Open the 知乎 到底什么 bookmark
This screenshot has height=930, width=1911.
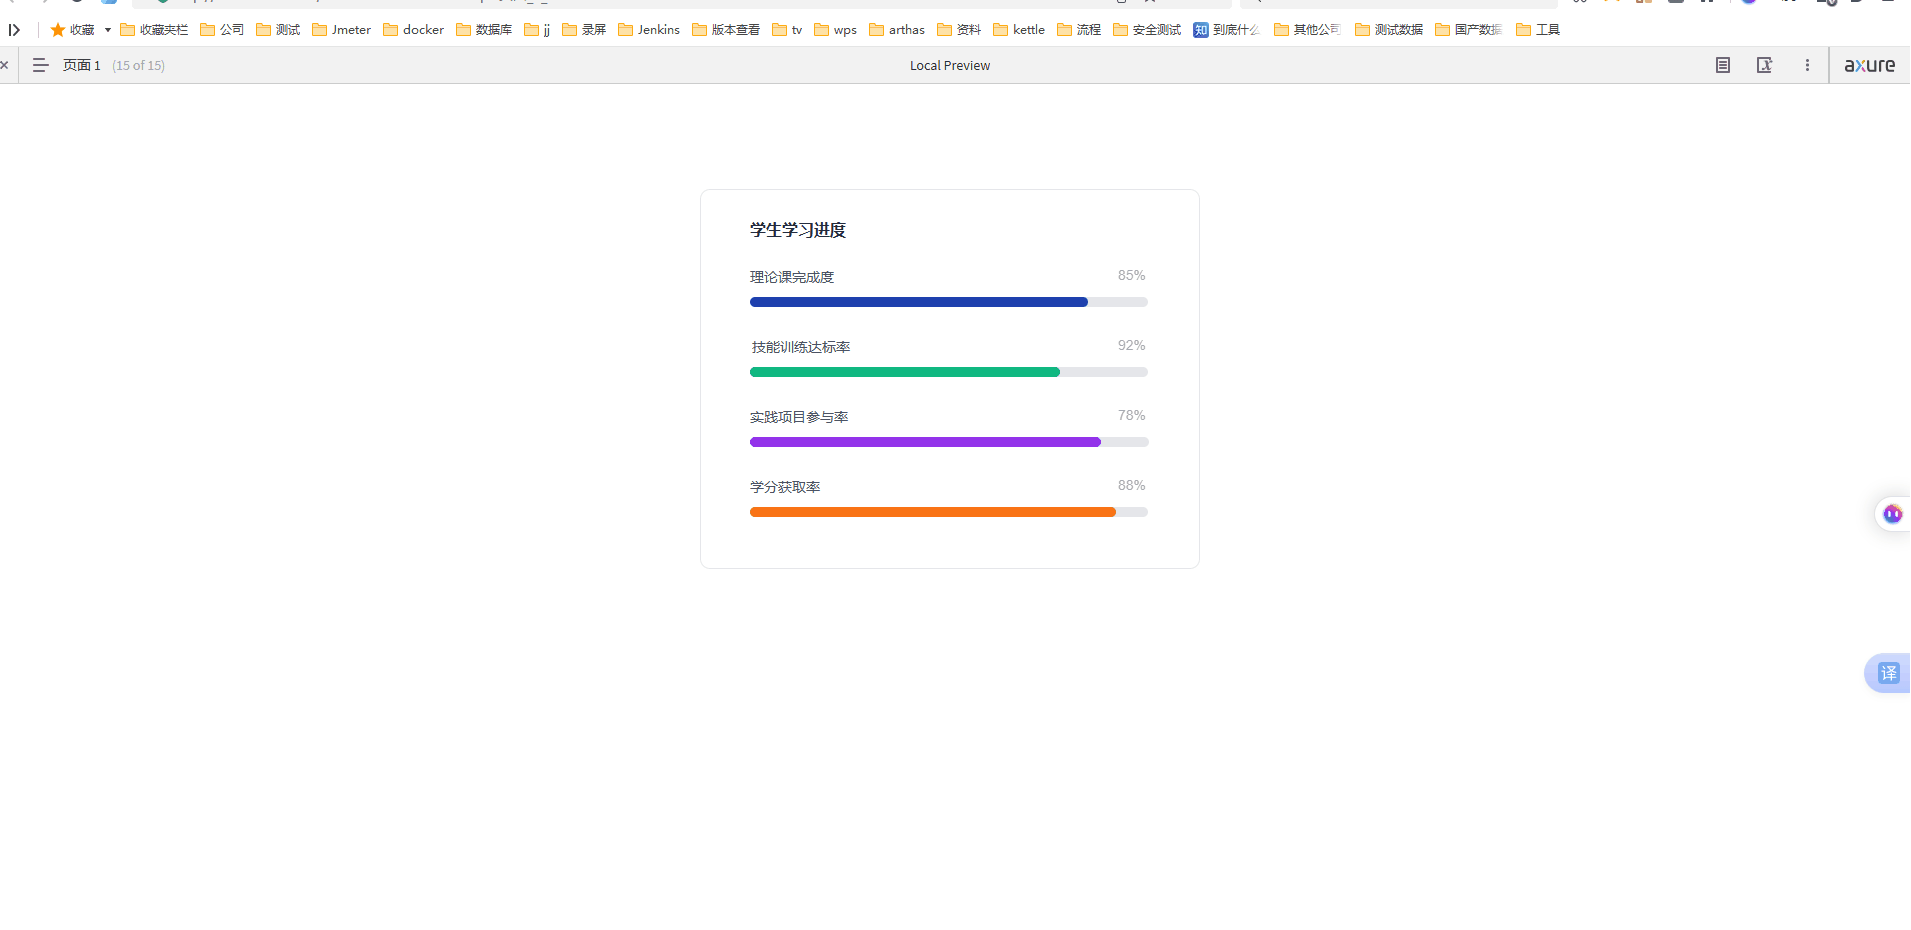(1227, 30)
